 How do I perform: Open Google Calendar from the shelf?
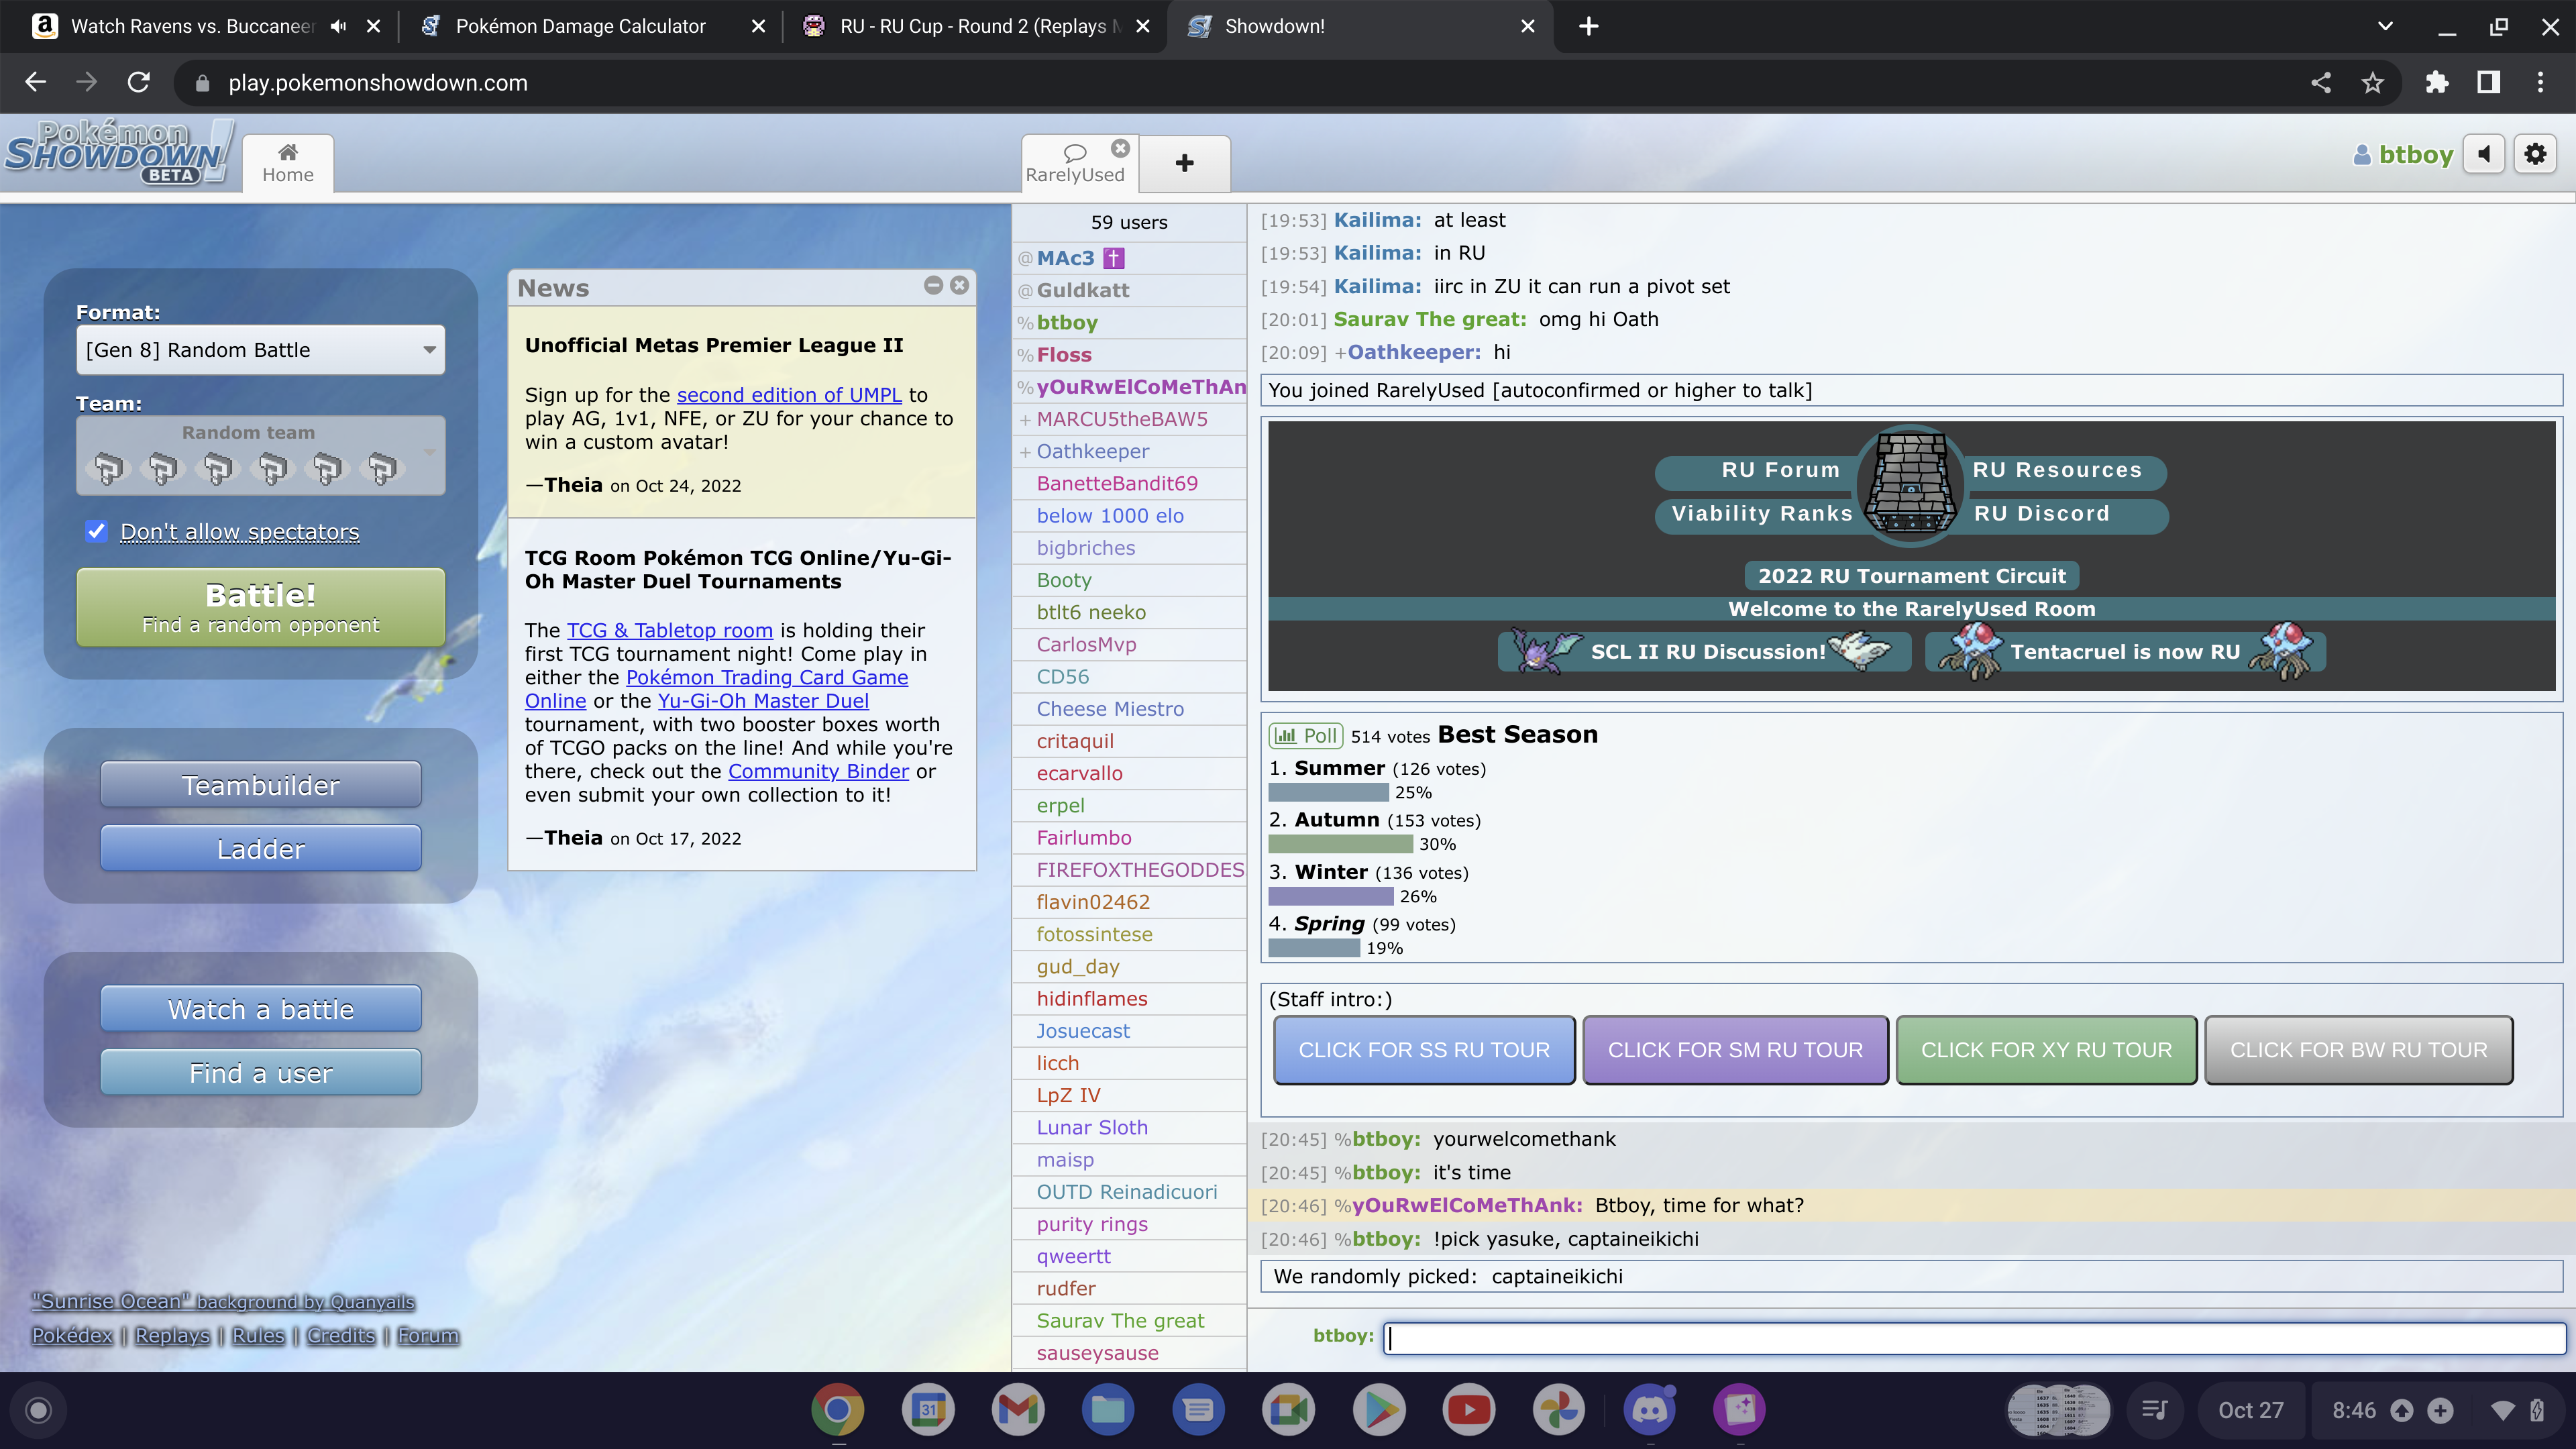click(928, 1410)
